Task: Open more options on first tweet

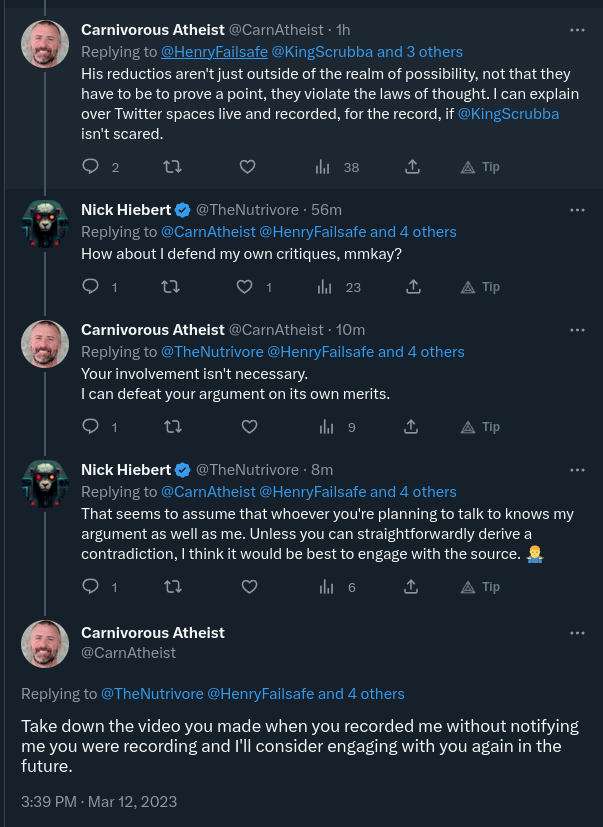Action: click(x=577, y=30)
